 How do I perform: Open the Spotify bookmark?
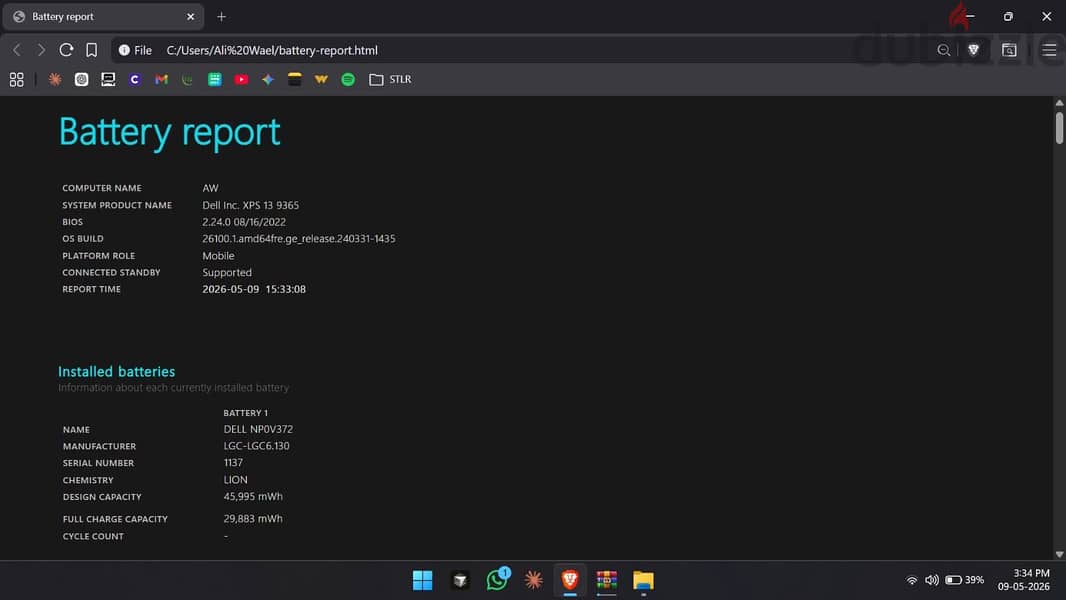tap(348, 80)
